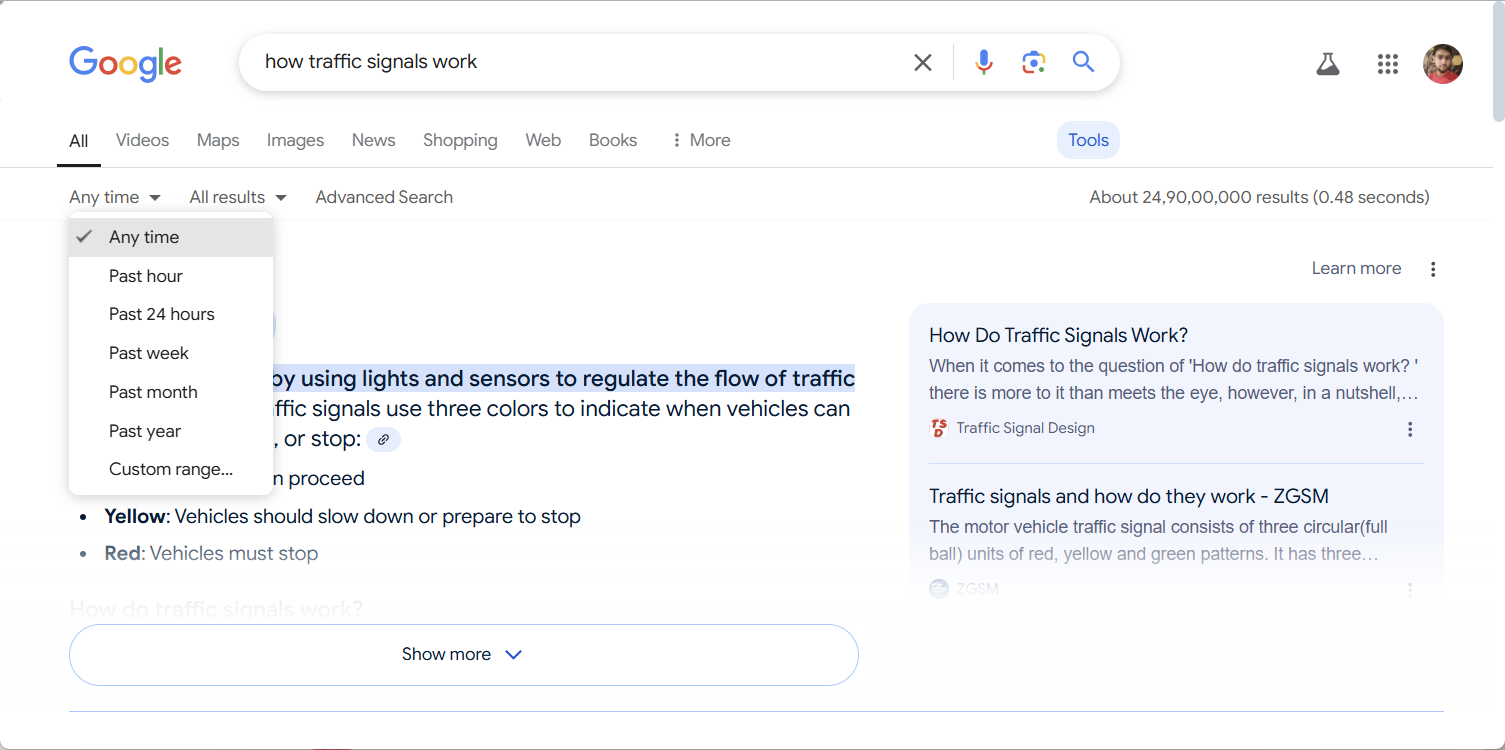Expand the More search categories menu
Viewport: 1505px width, 750px height.
[x=700, y=140]
